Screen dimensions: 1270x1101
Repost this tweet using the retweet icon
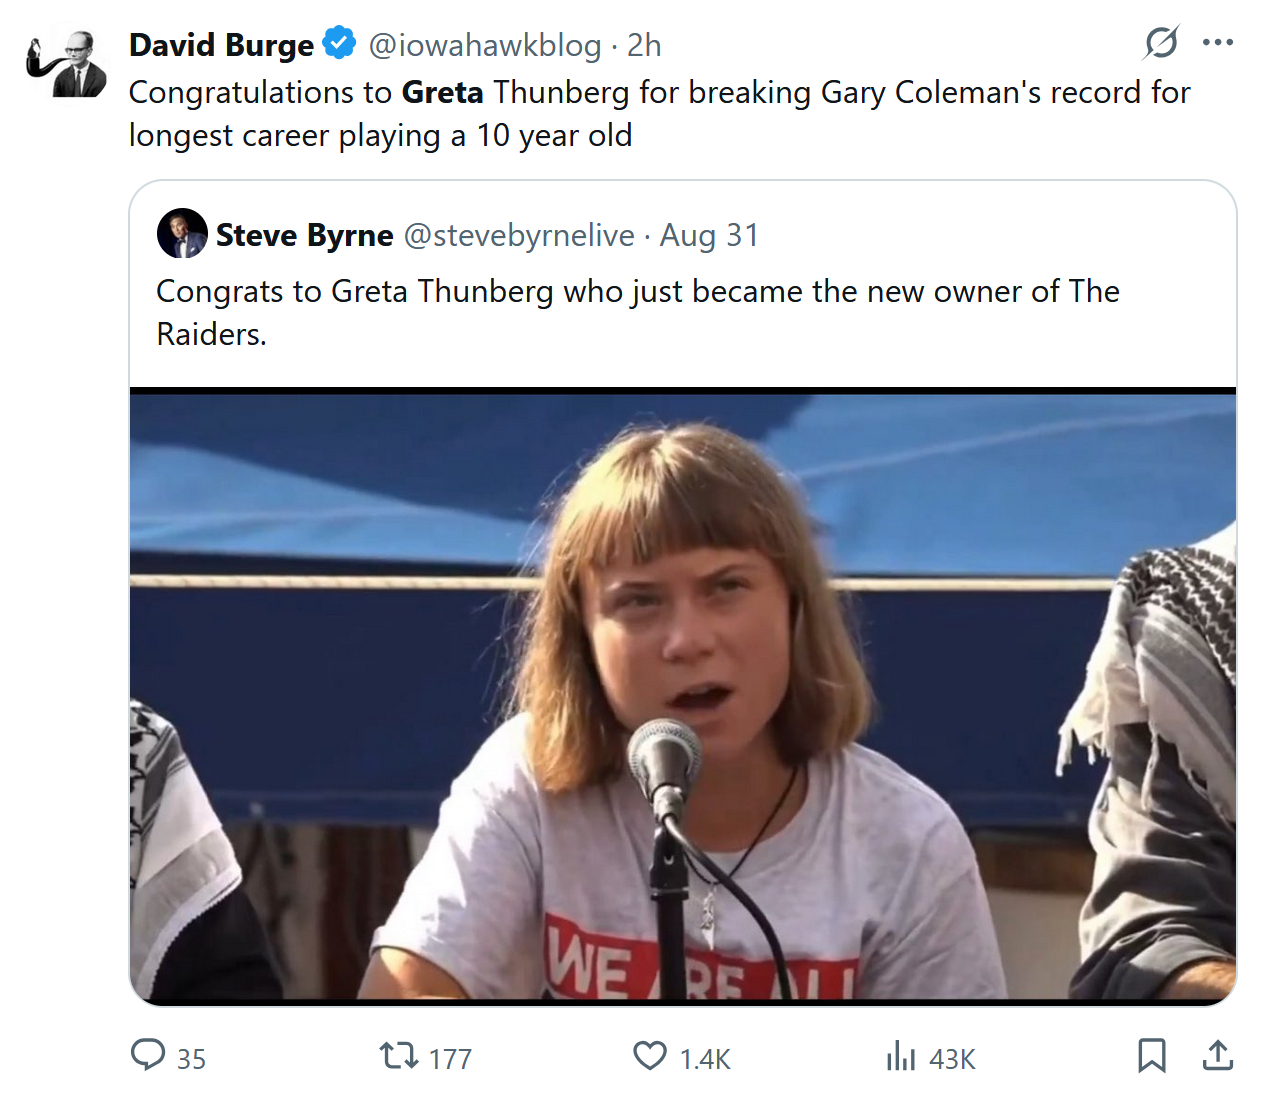click(x=399, y=1055)
